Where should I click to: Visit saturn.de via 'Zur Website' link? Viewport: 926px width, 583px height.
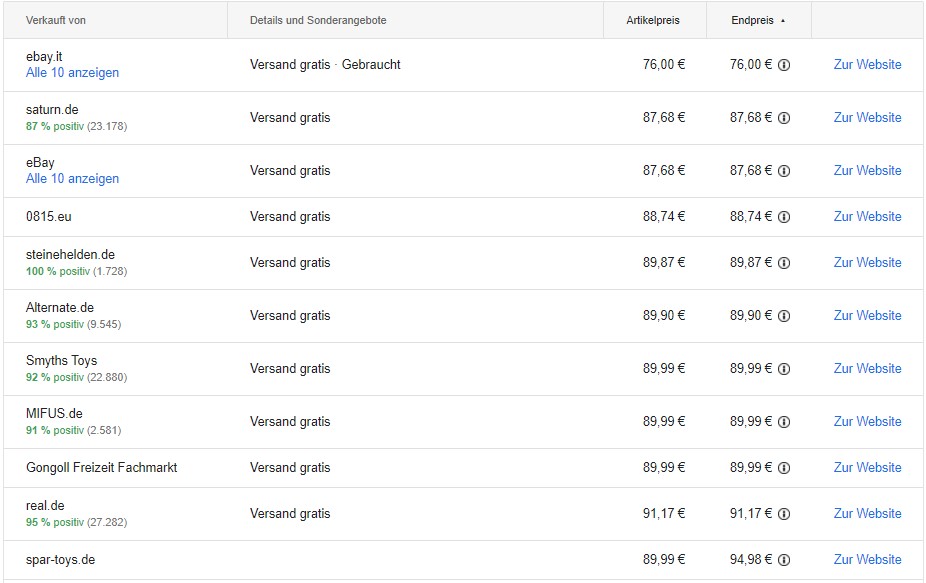pyautogui.click(x=867, y=118)
